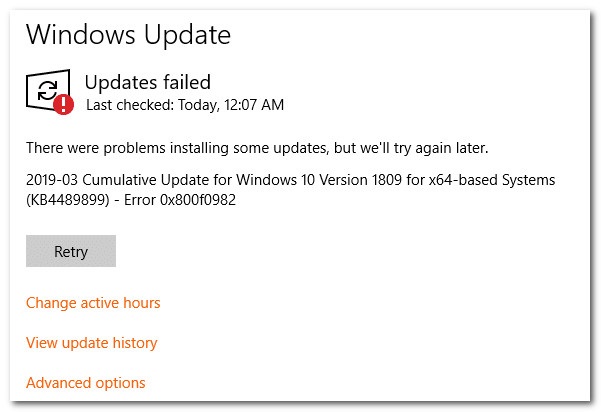Click the Version 1809 text
This screenshot has width=601, height=412.
click(x=360, y=180)
